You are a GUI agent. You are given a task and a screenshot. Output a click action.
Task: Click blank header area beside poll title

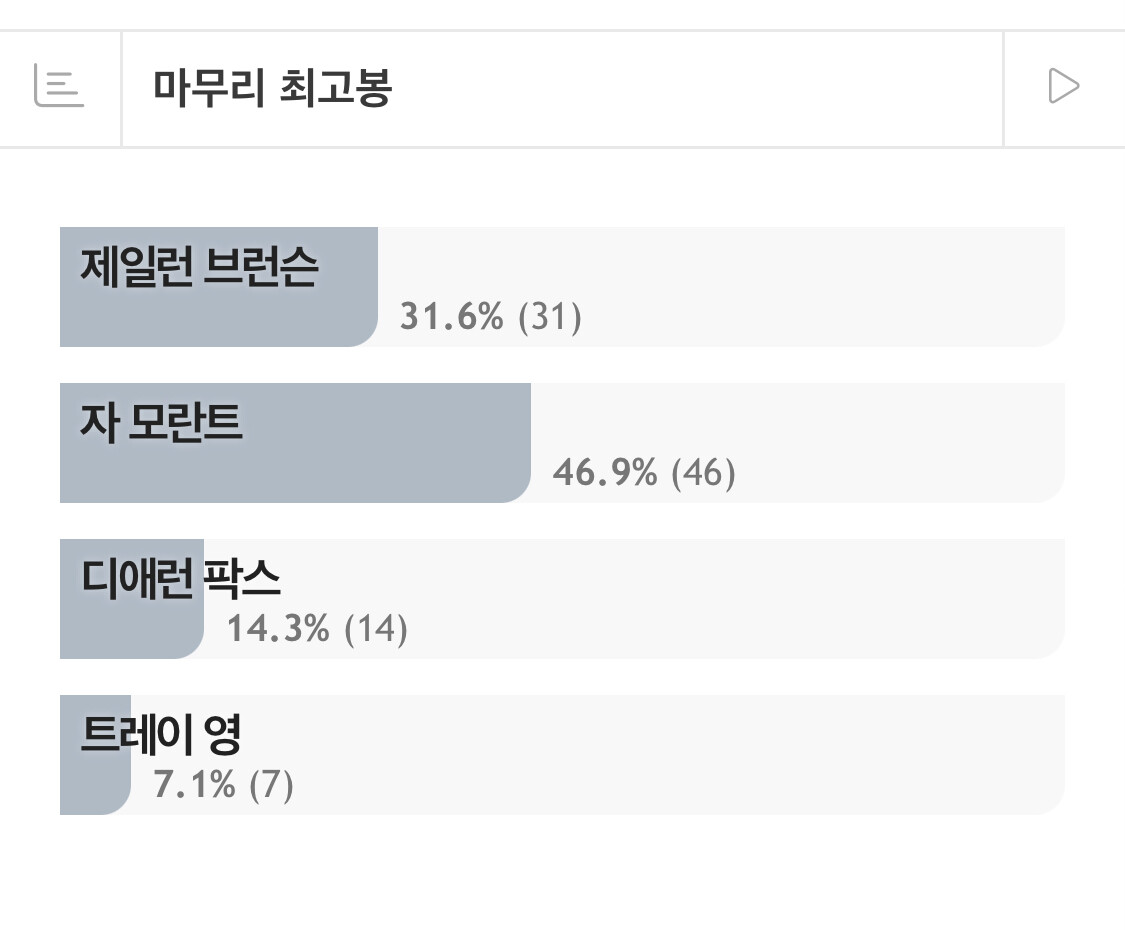pos(696,89)
